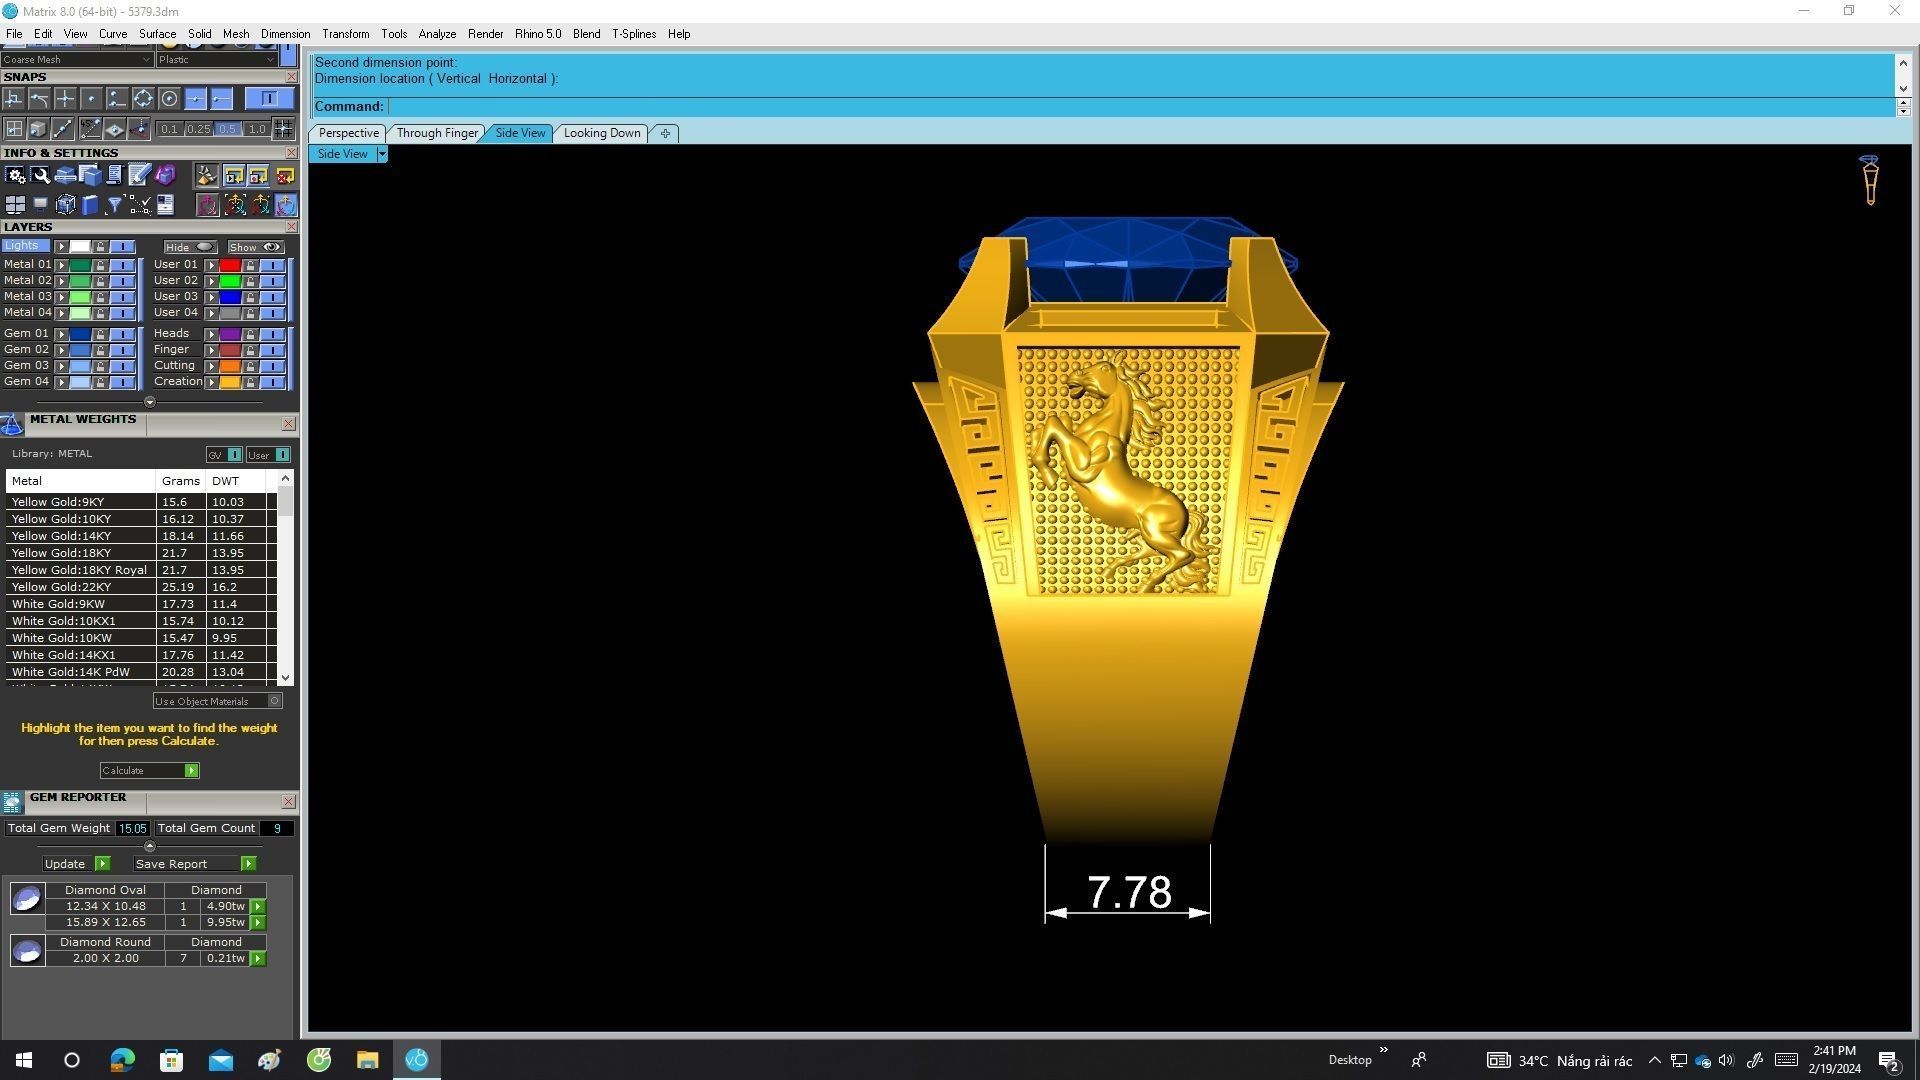
Task: Open the Coarse Mesh dropdown
Action: click(x=76, y=59)
